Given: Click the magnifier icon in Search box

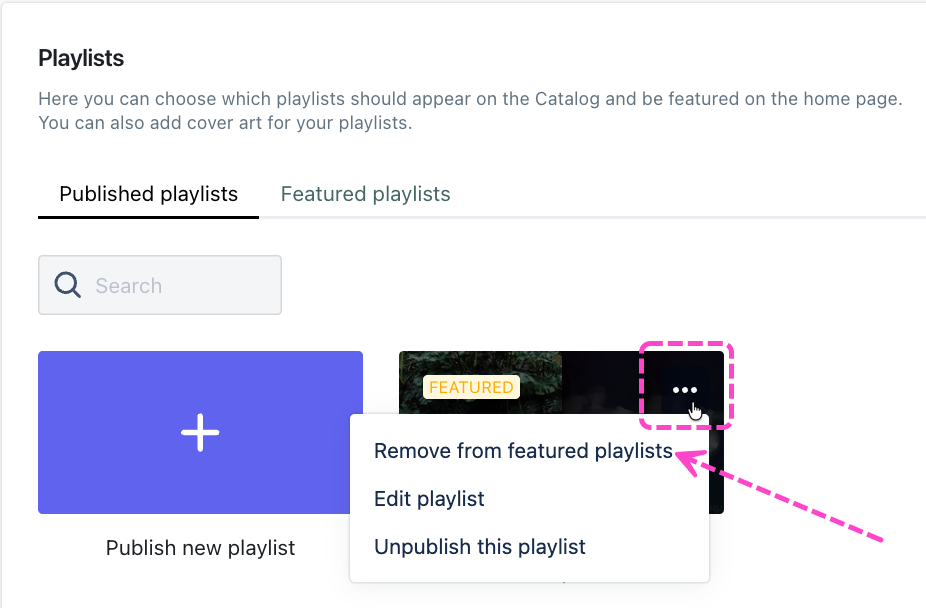Looking at the screenshot, I should 67,285.
